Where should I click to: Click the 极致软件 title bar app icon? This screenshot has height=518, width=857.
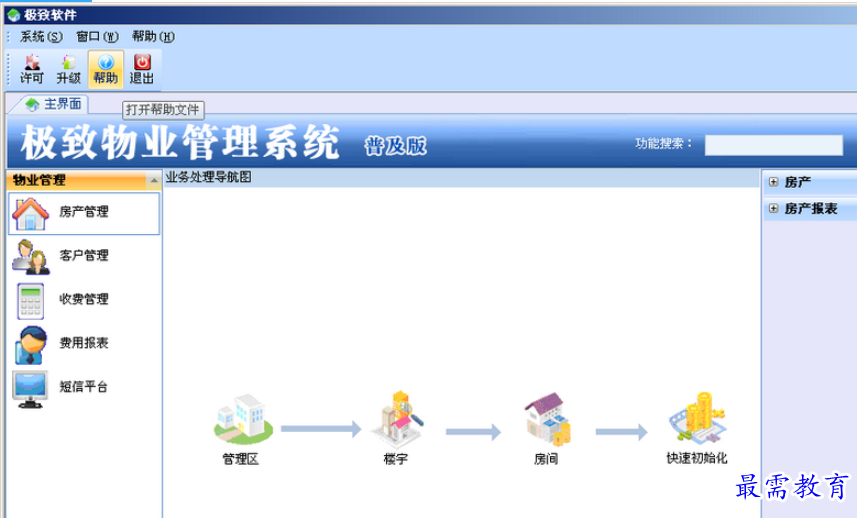point(14,15)
